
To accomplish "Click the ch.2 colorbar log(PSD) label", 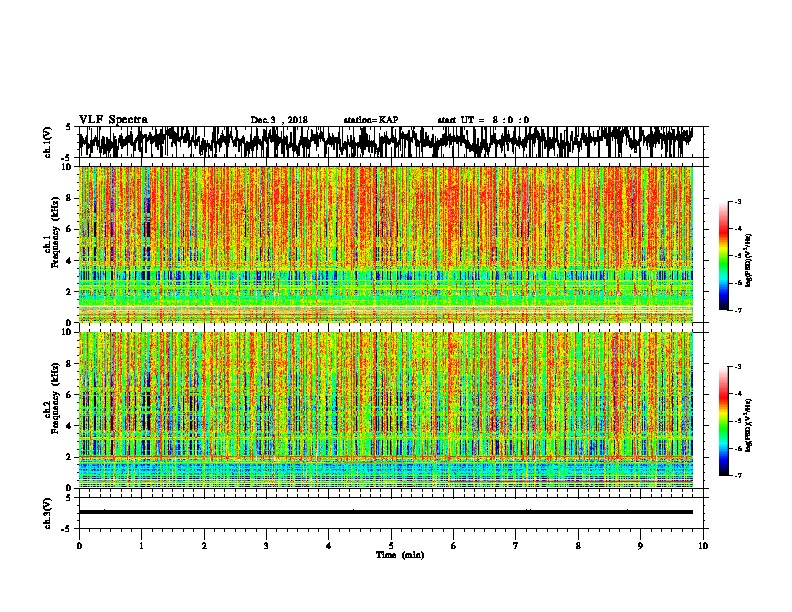I will tap(749, 425).
